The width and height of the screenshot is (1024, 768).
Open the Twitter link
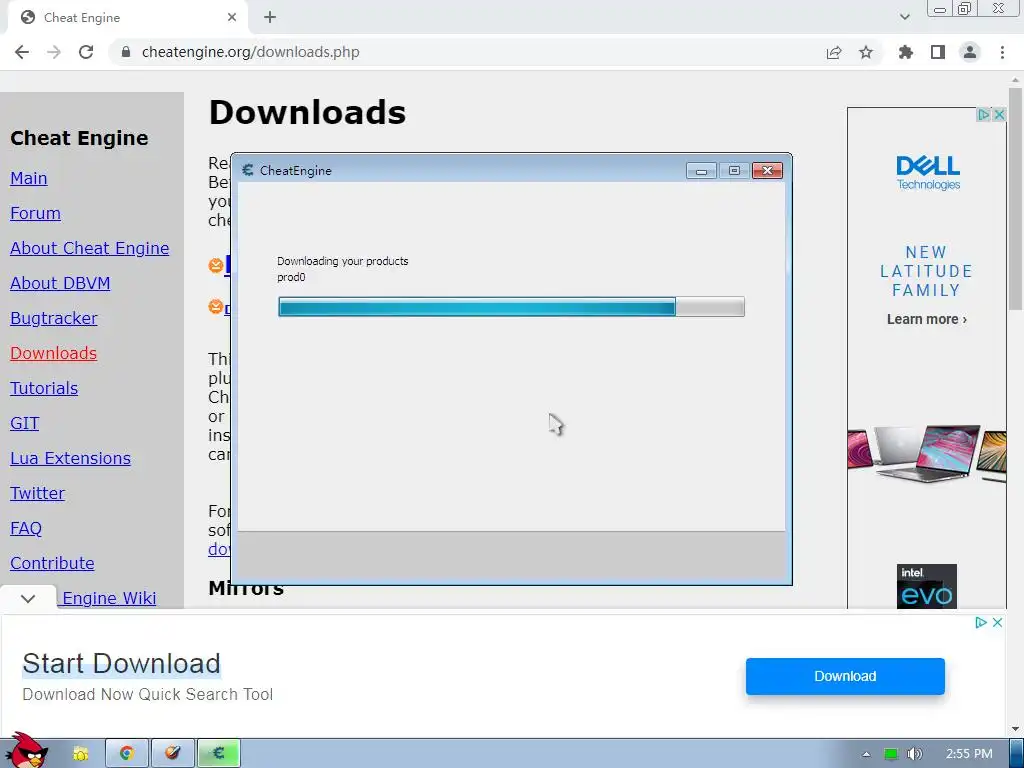pyautogui.click(x=37, y=493)
